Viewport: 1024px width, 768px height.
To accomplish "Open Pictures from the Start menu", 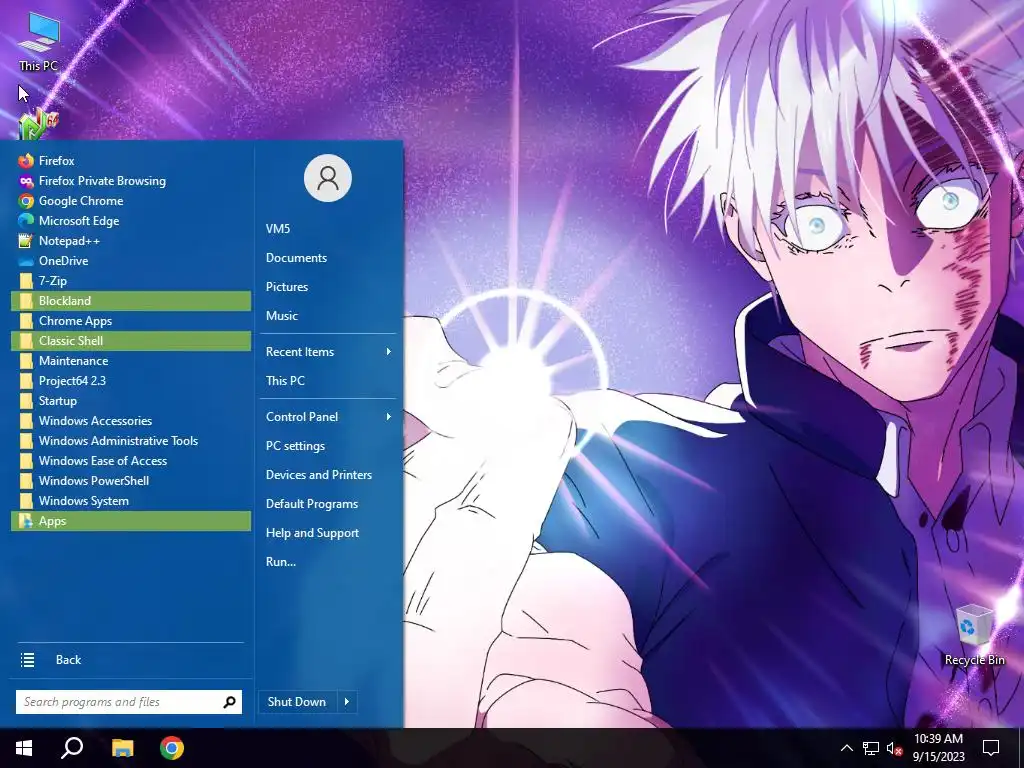I will tap(328, 287).
